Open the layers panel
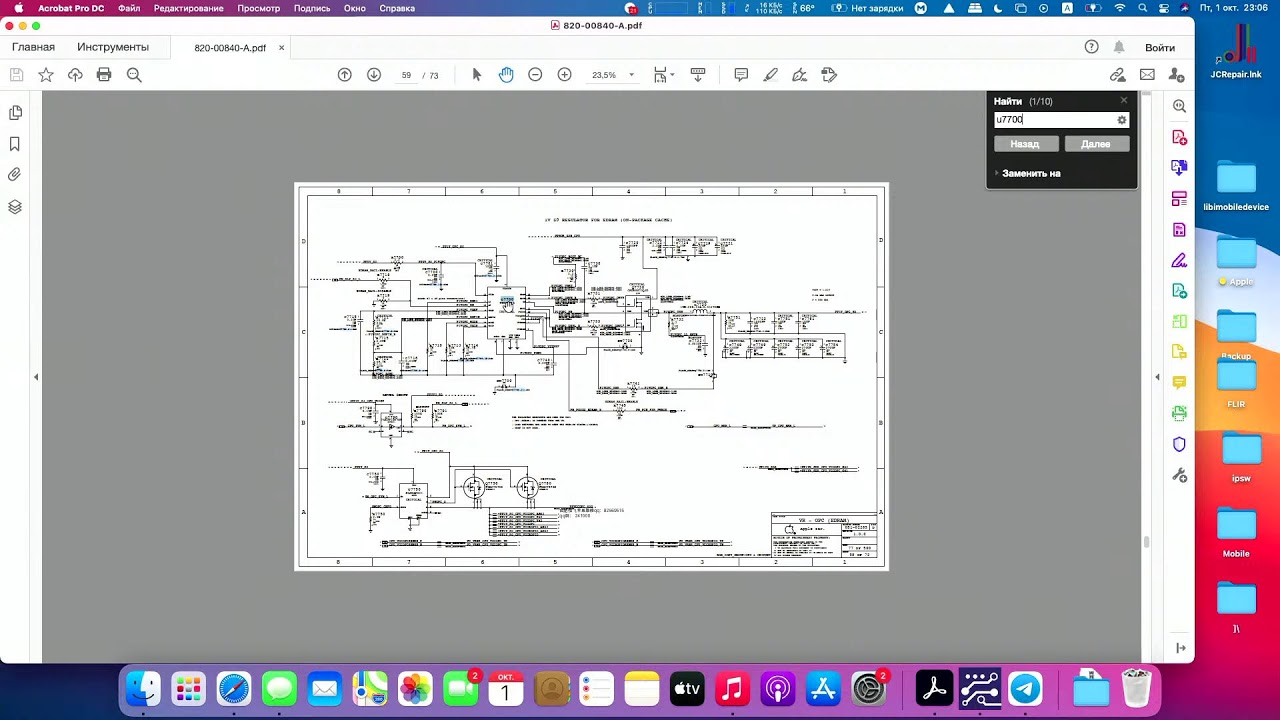This screenshot has width=1280, height=720. (15, 207)
